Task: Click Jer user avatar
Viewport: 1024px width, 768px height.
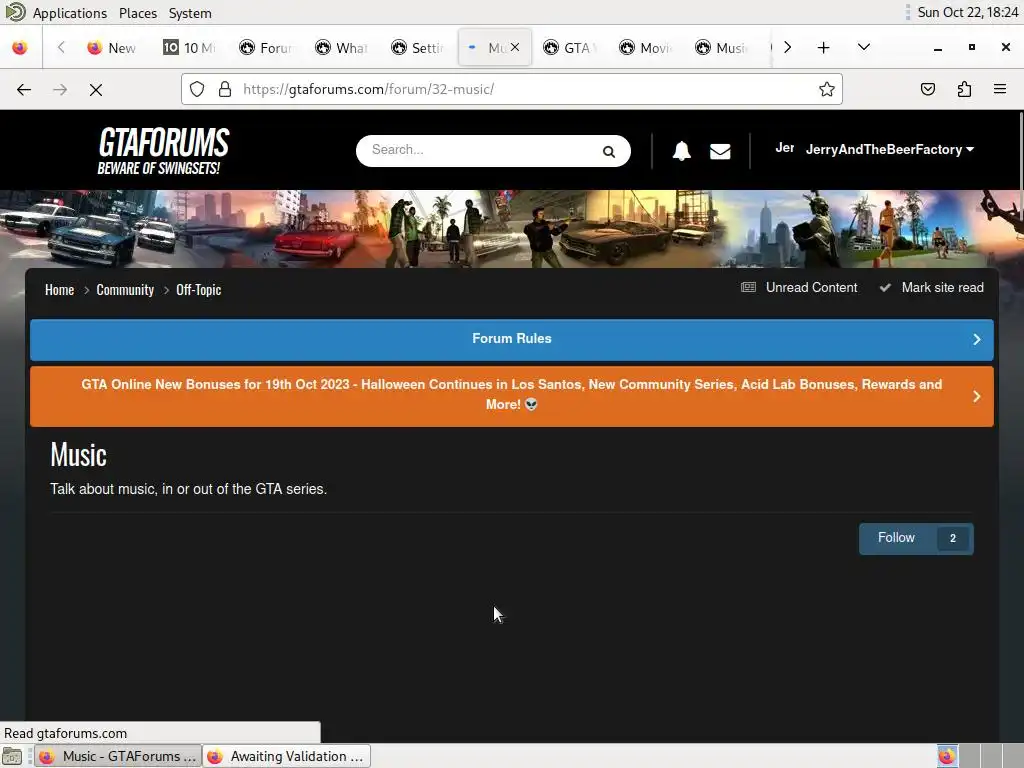Action: pyautogui.click(x=784, y=148)
